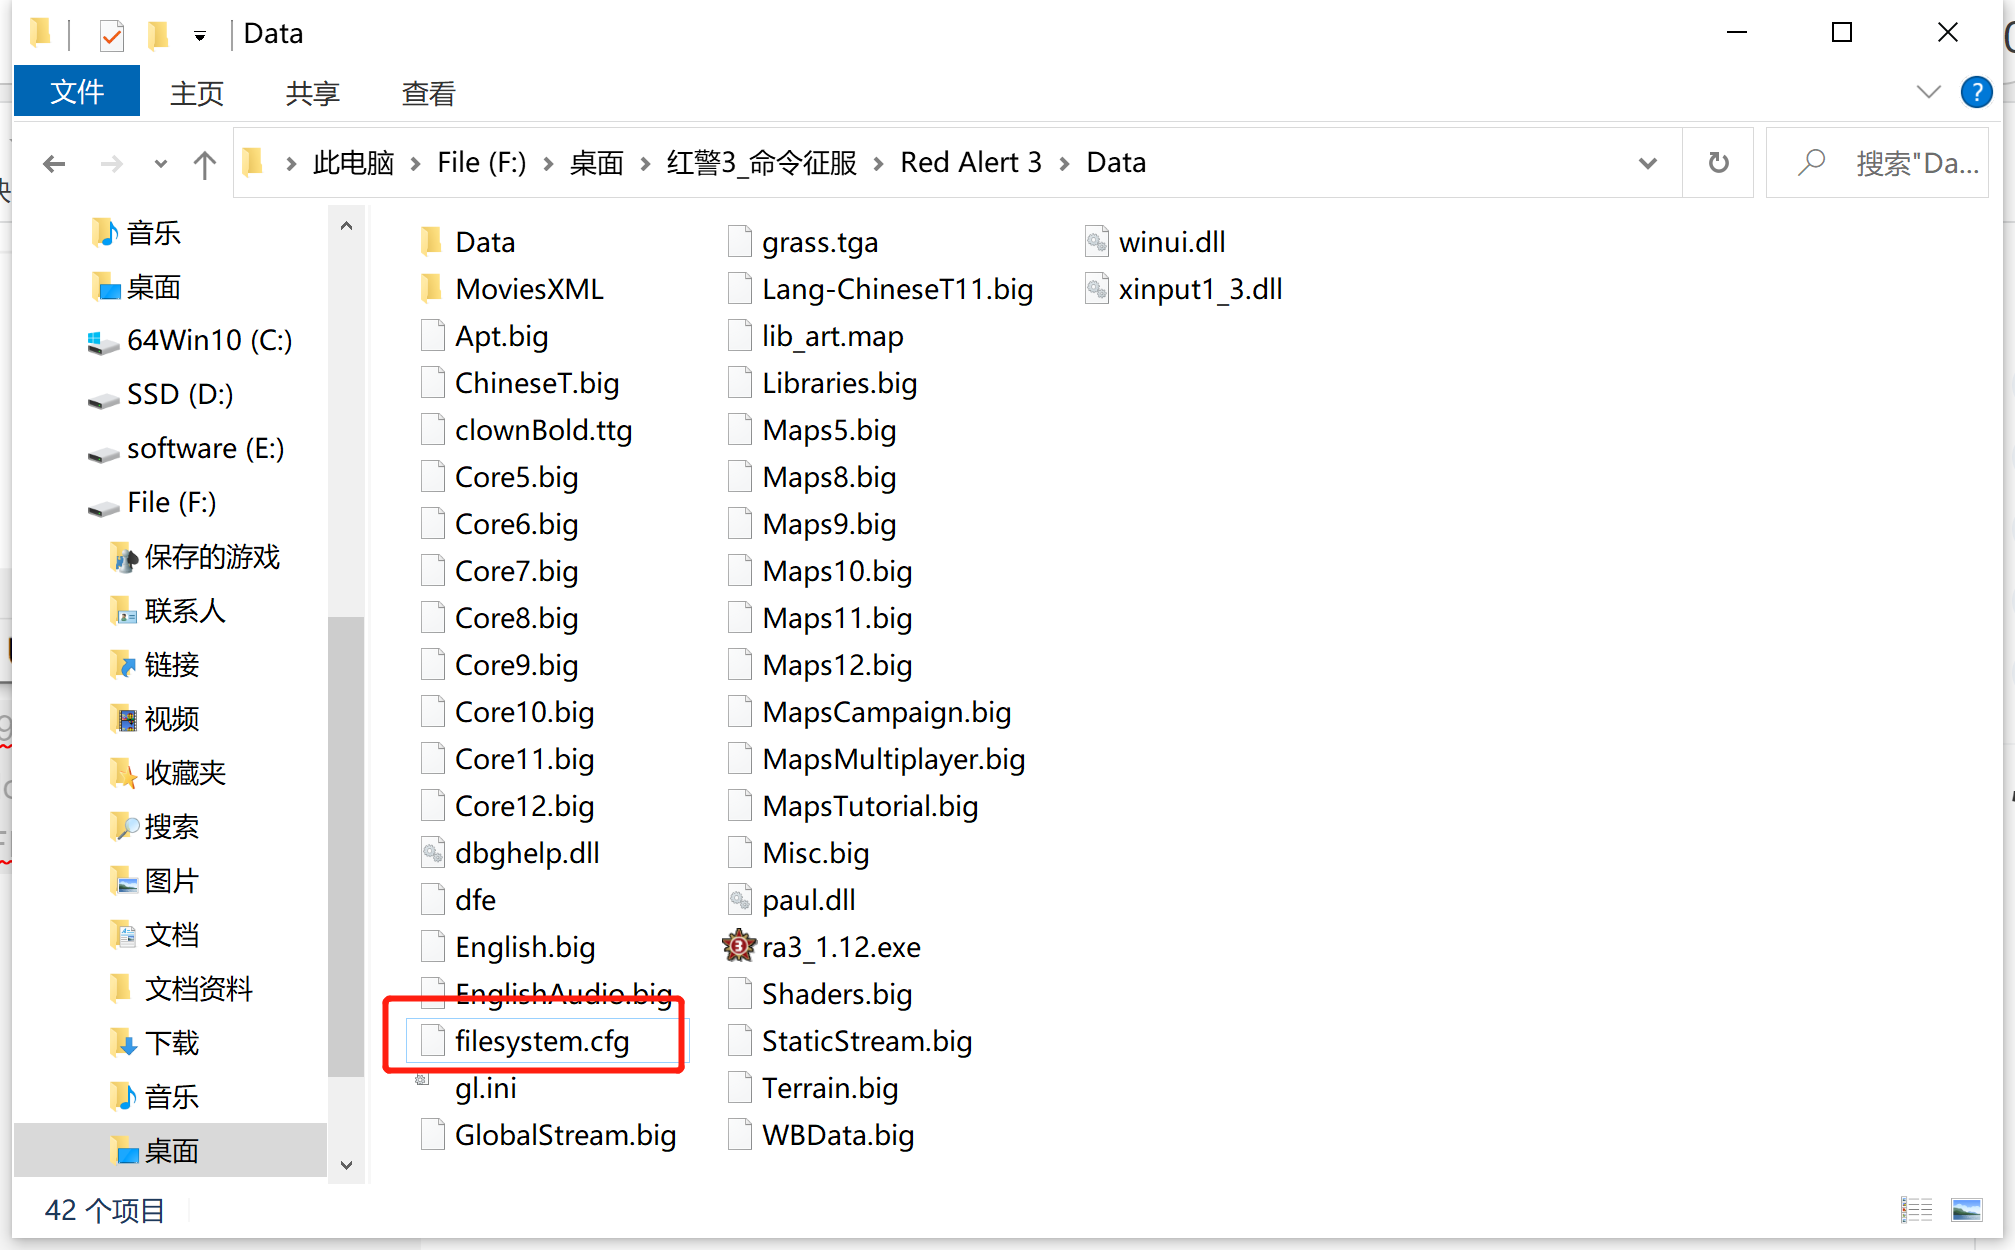This screenshot has height=1250, width=2015.
Task: Select SSD (D:) drive in sidebar
Action: pyautogui.click(x=179, y=395)
